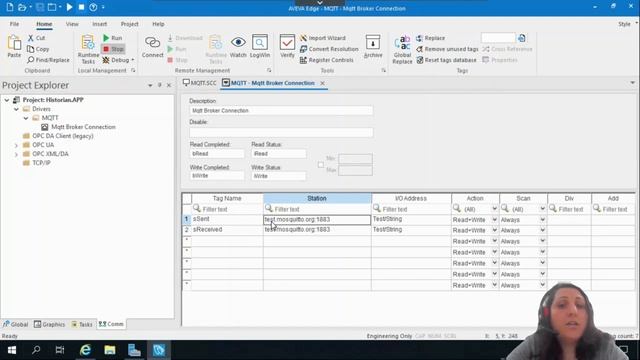Stop the local runtime
The image size is (640, 360).
pos(113,49)
